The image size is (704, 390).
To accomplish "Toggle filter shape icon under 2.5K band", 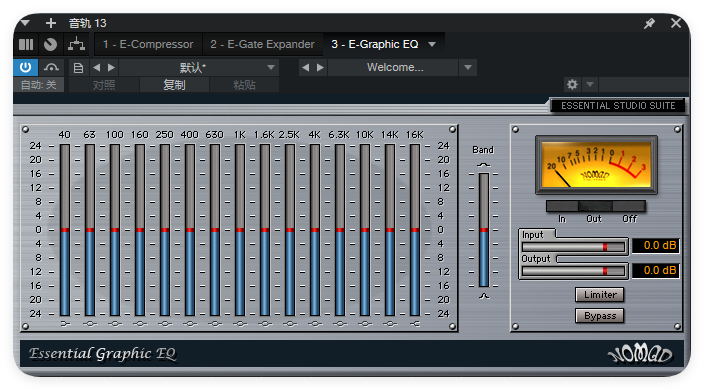I will (290, 324).
